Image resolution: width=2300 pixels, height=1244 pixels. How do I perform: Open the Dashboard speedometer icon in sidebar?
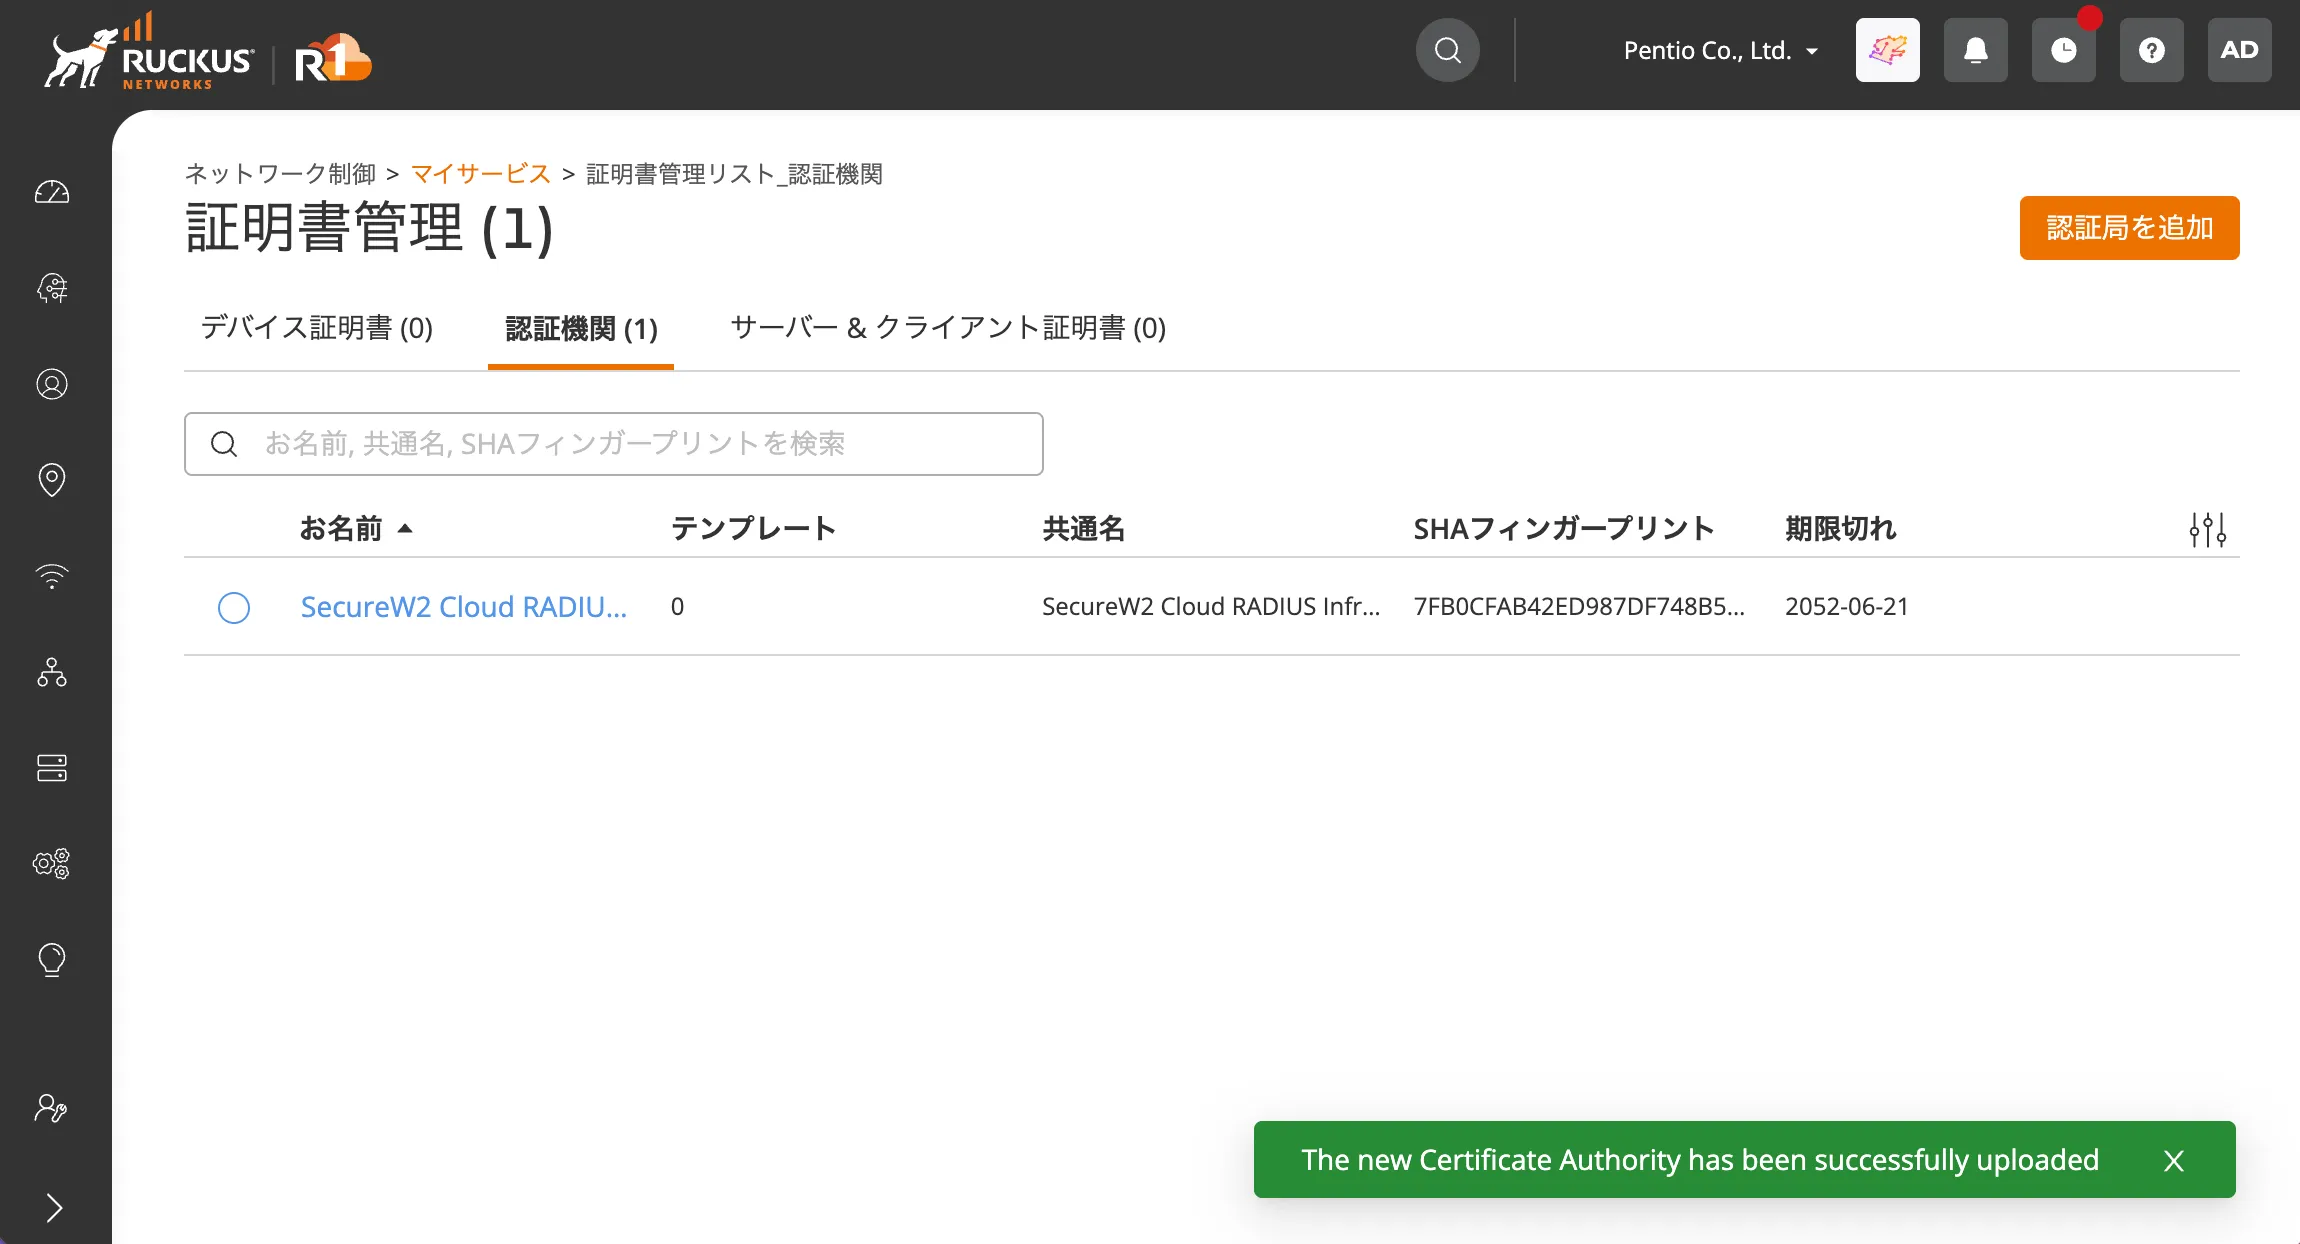click(52, 192)
